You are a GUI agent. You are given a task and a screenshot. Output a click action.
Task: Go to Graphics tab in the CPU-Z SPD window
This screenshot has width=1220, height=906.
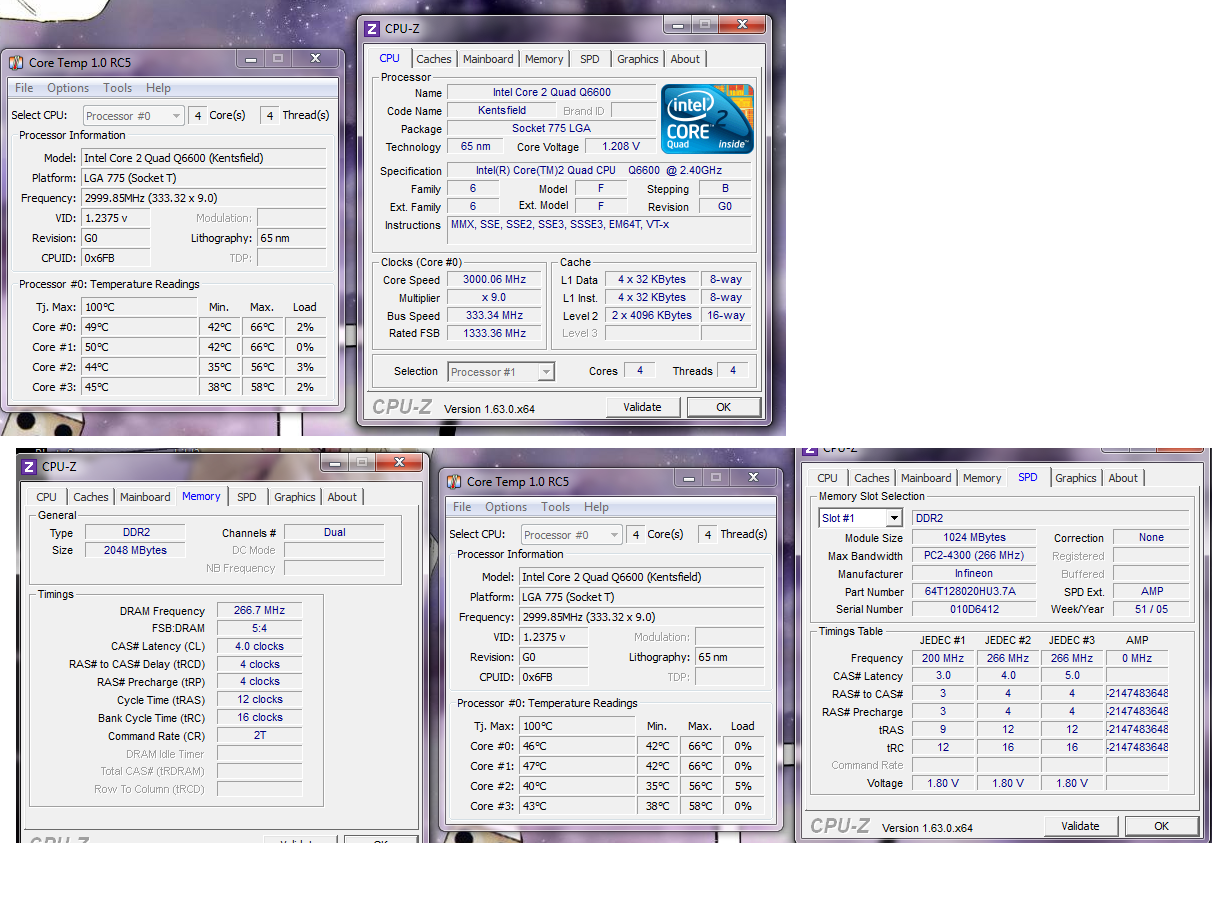tap(1076, 478)
